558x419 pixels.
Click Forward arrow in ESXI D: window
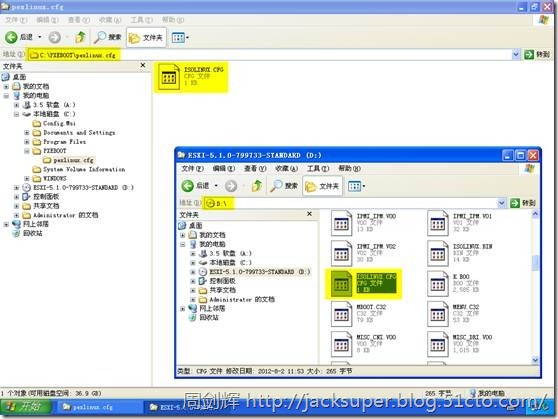(231, 186)
